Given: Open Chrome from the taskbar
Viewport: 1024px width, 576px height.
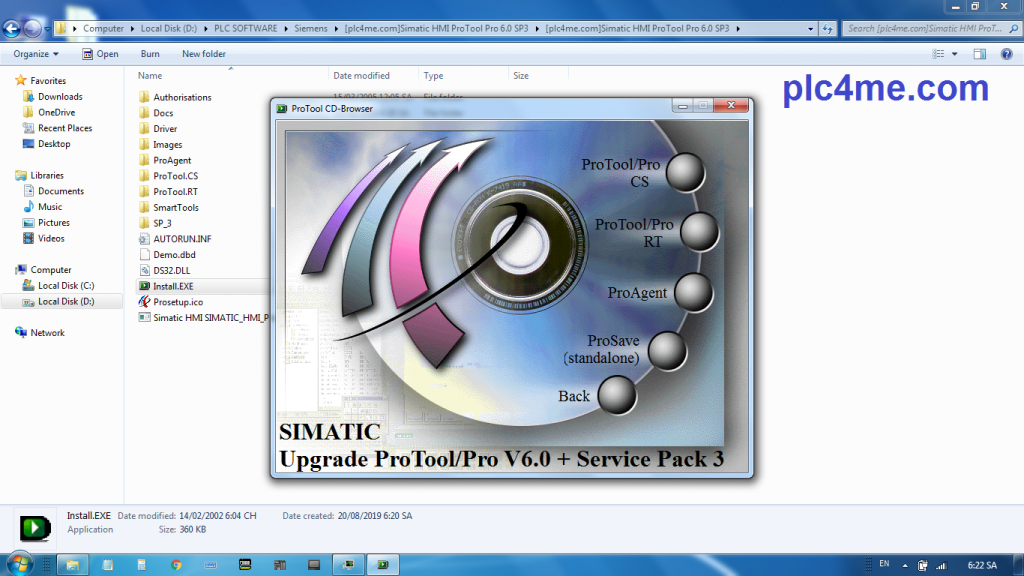Looking at the screenshot, I should click(176, 564).
